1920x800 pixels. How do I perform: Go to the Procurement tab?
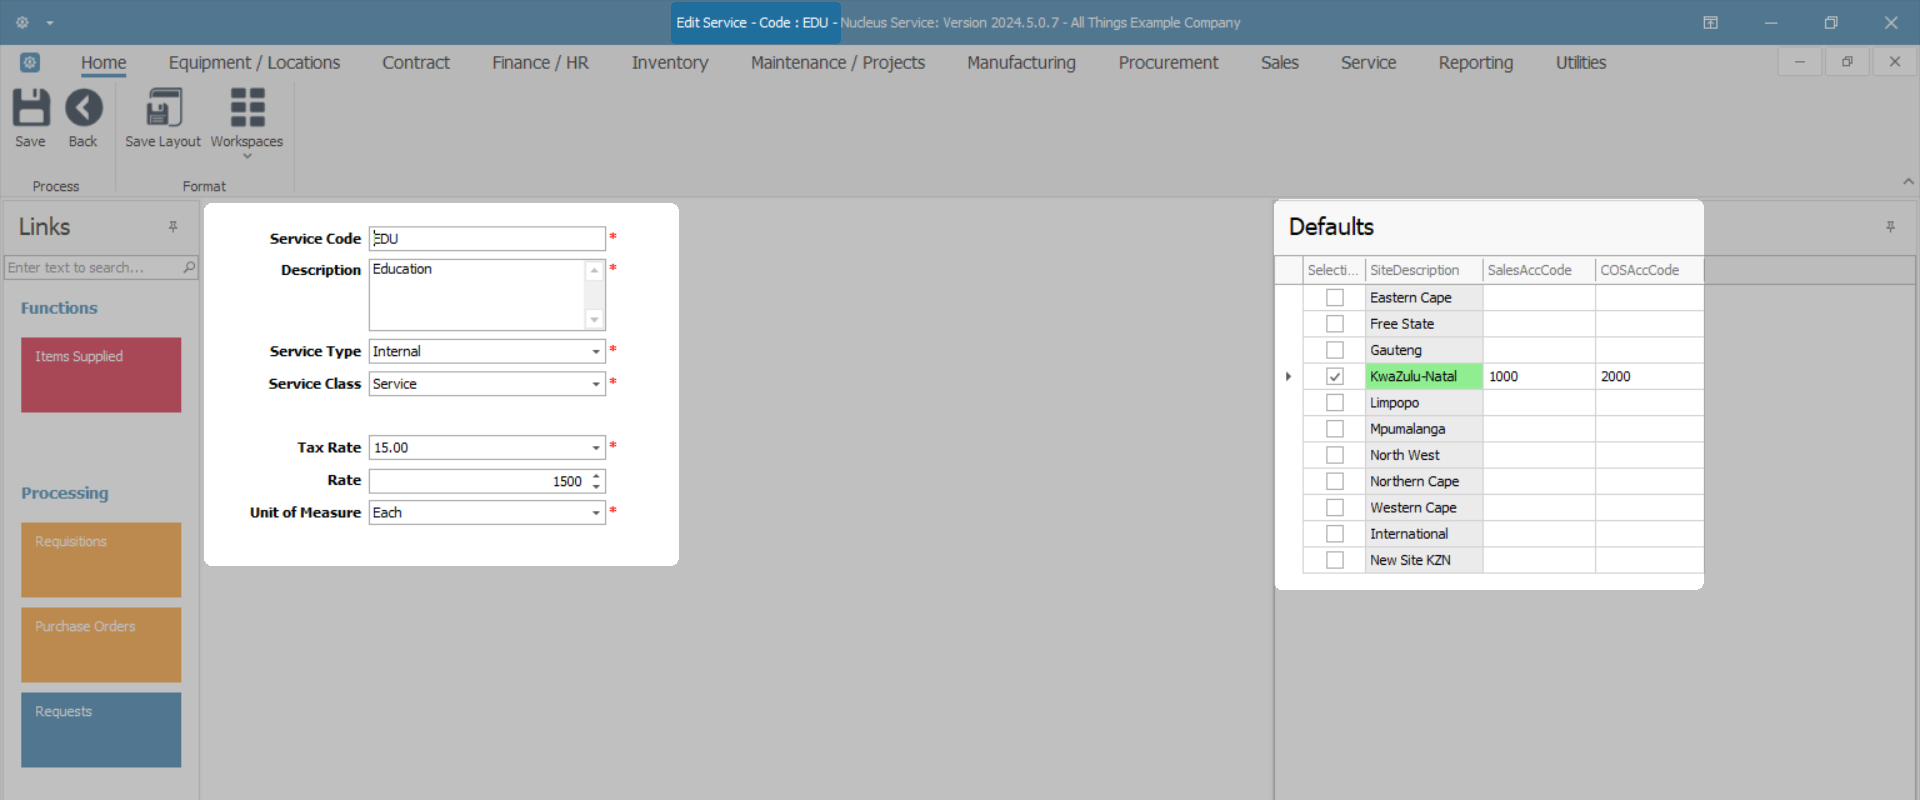tap(1168, 62)
